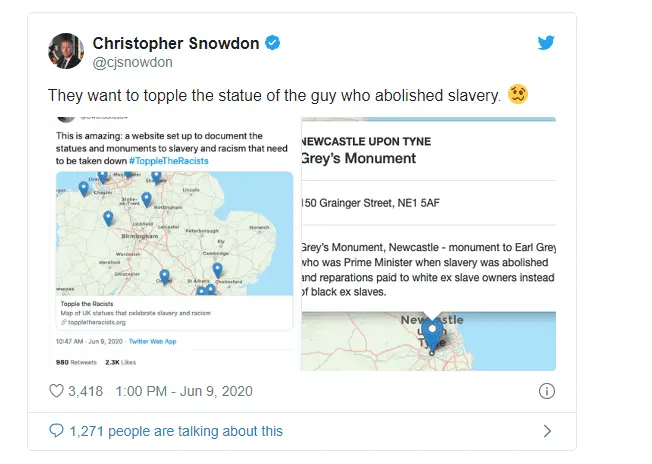The height and width of the screenshot is (464, 652).
Task: Open "1,271 people are talking about this"
Action: tap(176, 431)
